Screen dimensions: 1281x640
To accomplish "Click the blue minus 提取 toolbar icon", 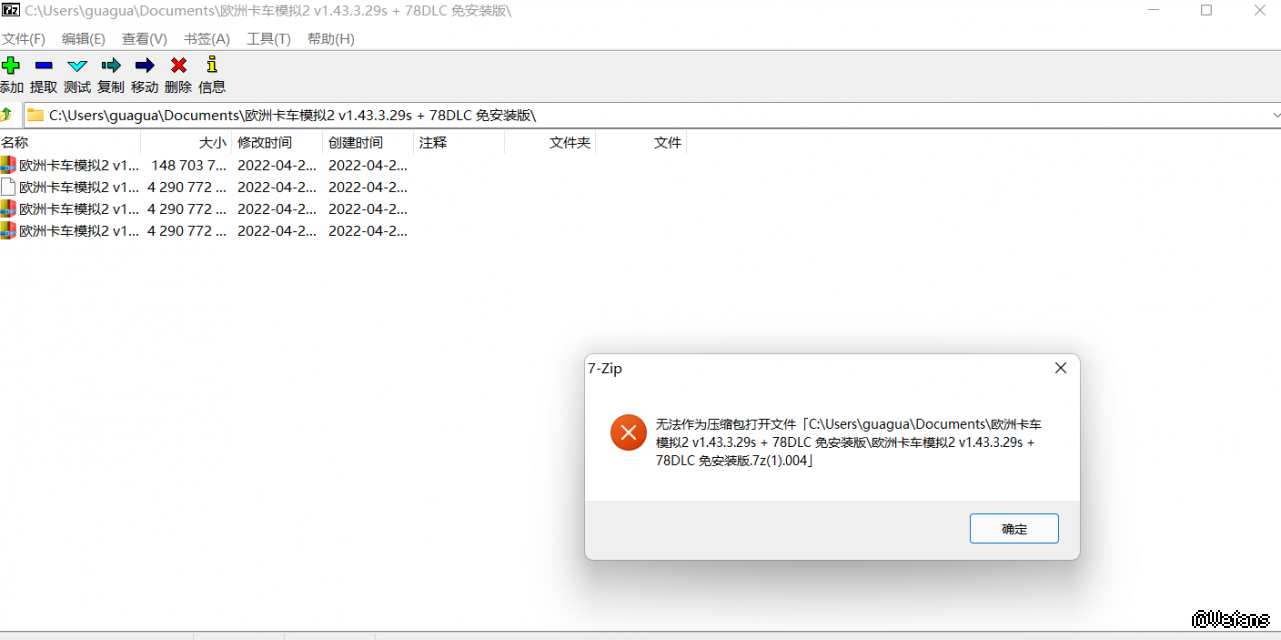I will coord(43,65).
